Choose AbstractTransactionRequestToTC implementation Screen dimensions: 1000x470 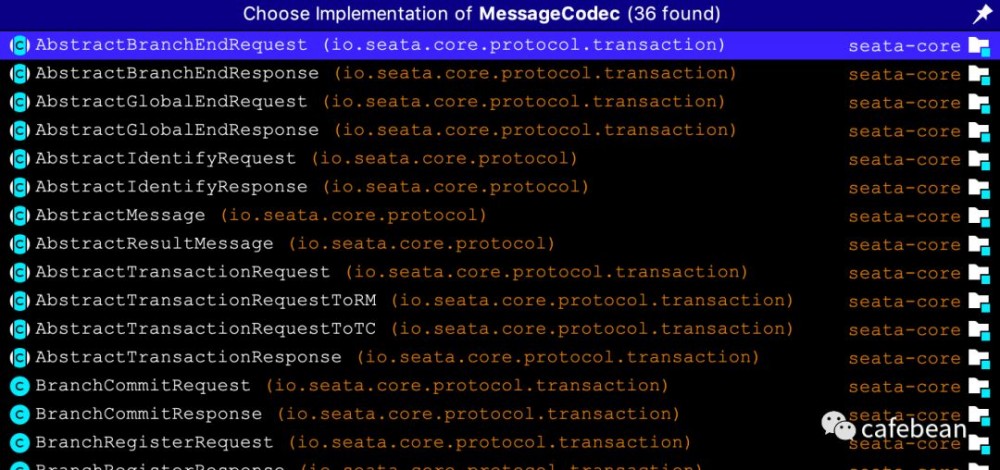click(x=205, y=329)
